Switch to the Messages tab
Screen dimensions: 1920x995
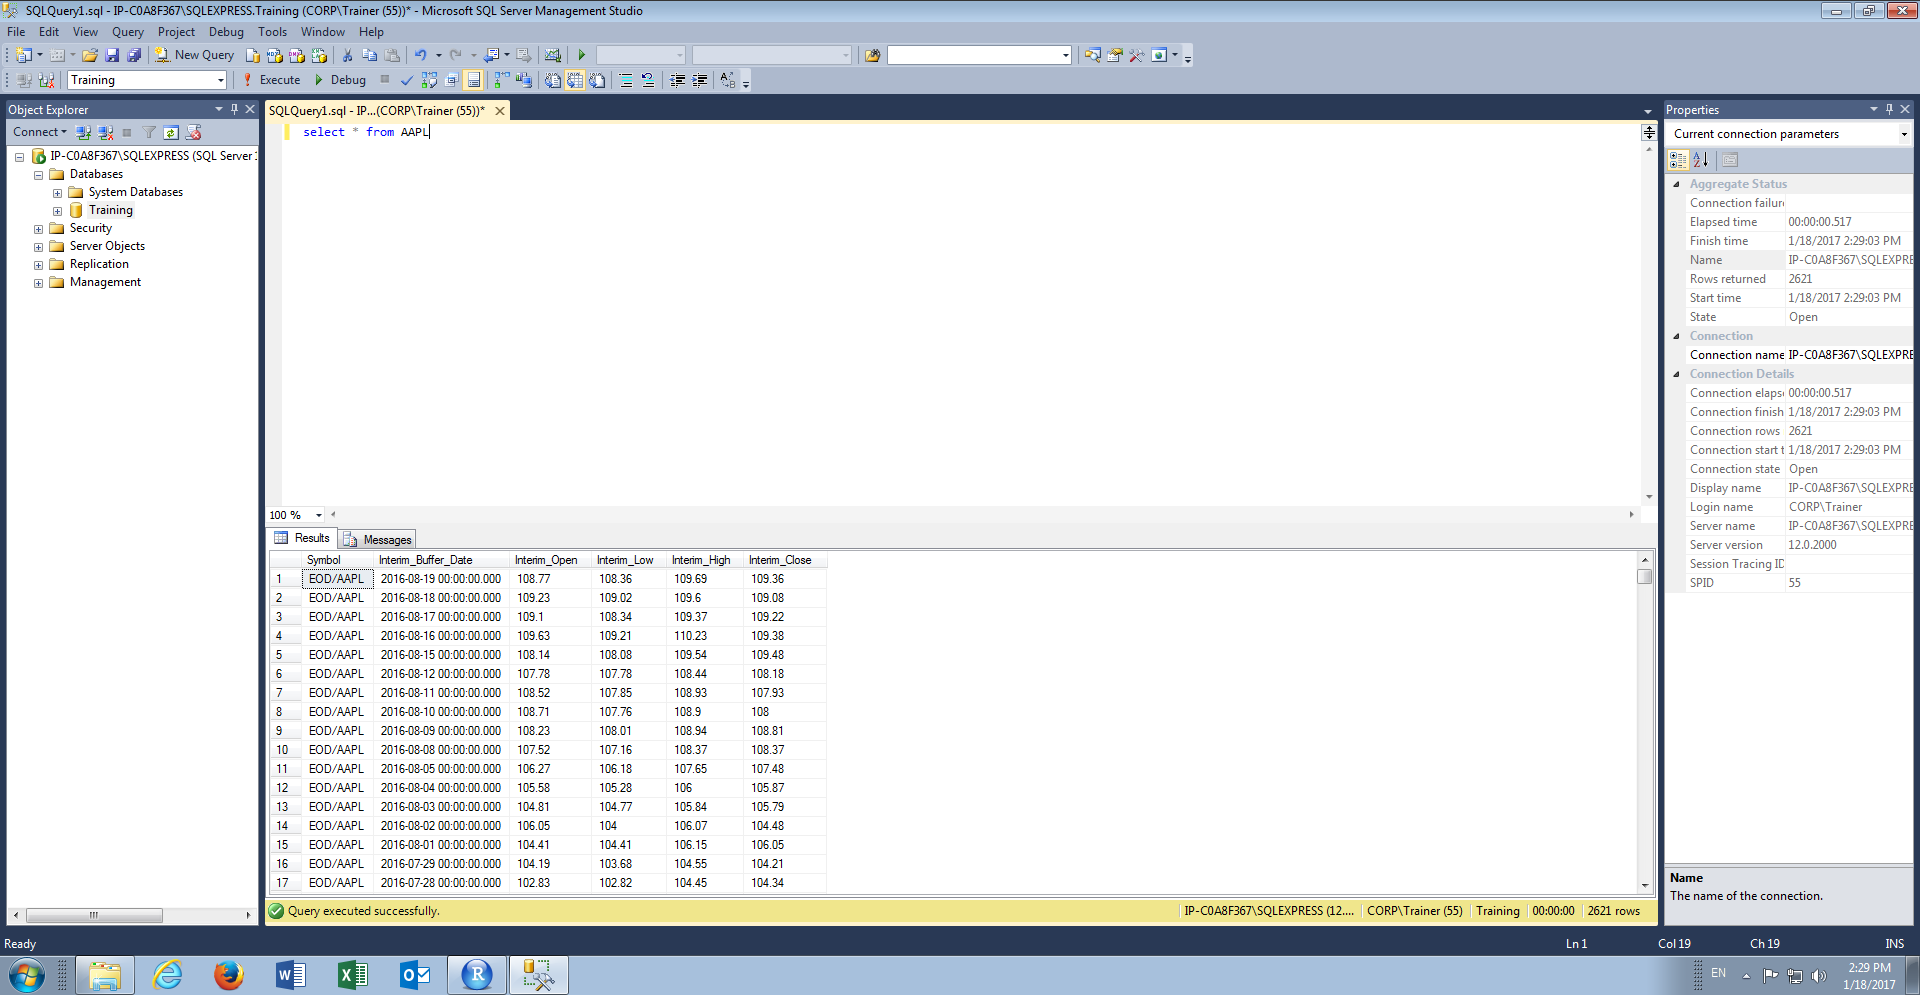click(378, 539)
